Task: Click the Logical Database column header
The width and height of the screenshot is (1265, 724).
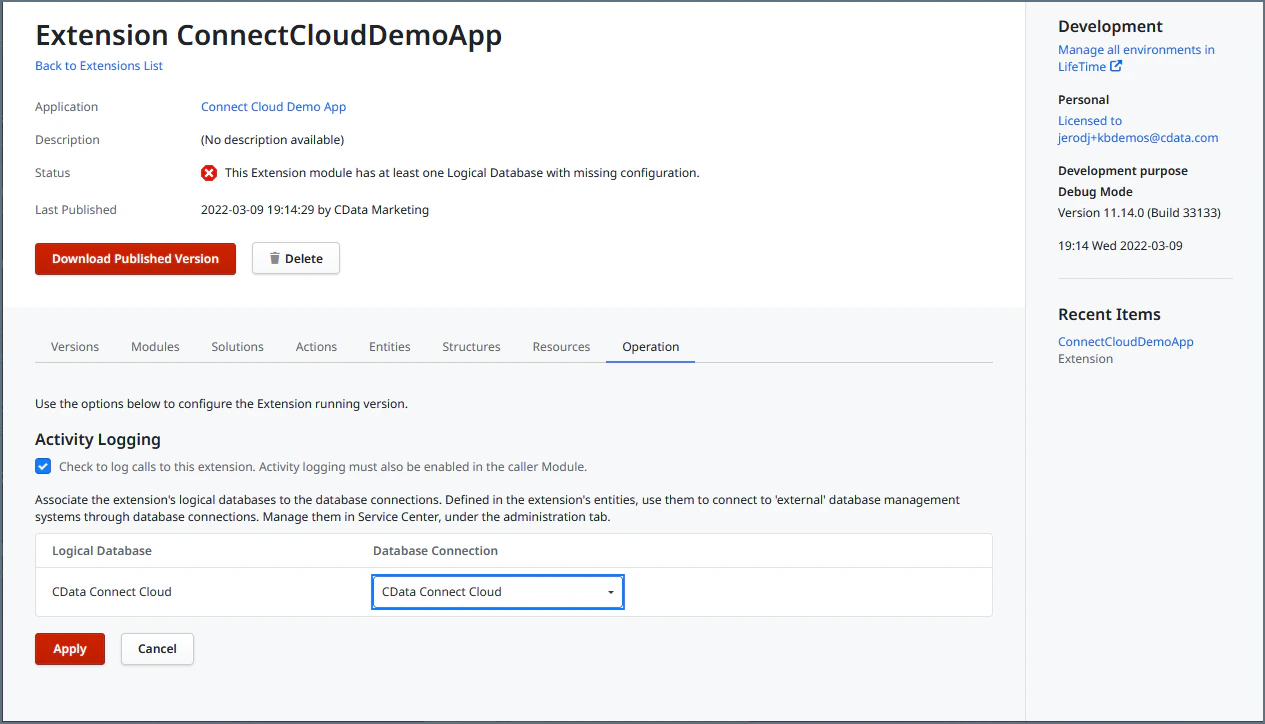Action: coord(102,551)
